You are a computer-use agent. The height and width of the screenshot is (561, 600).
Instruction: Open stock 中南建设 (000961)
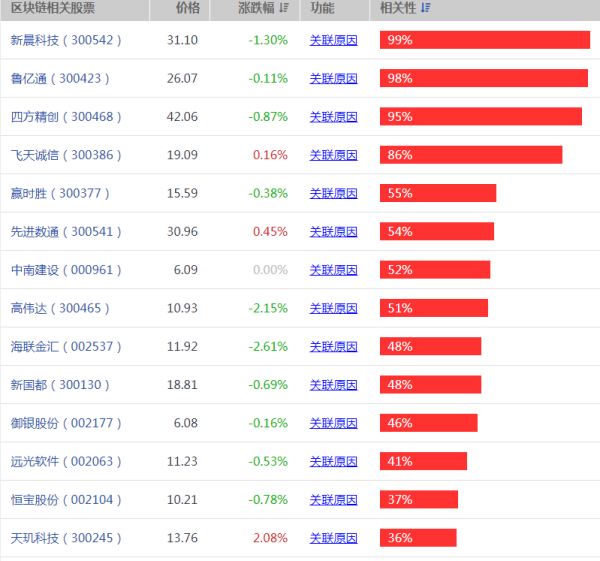pos(66,270)
